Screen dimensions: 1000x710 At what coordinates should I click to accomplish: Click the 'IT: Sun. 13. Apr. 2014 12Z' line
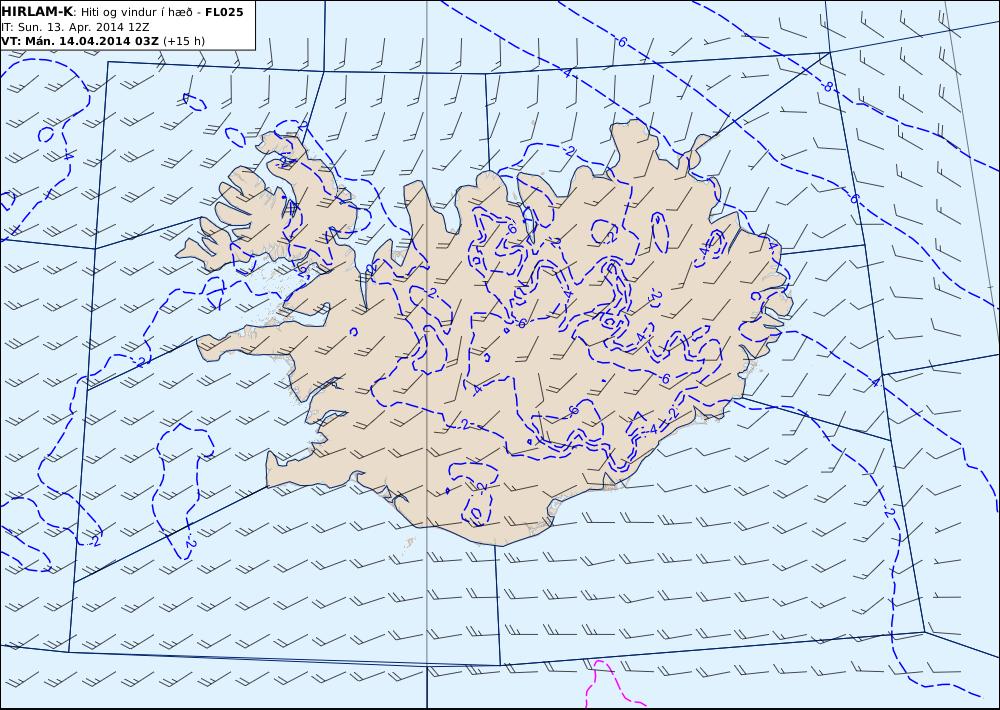pyautogui.click(x=75, y=27)
